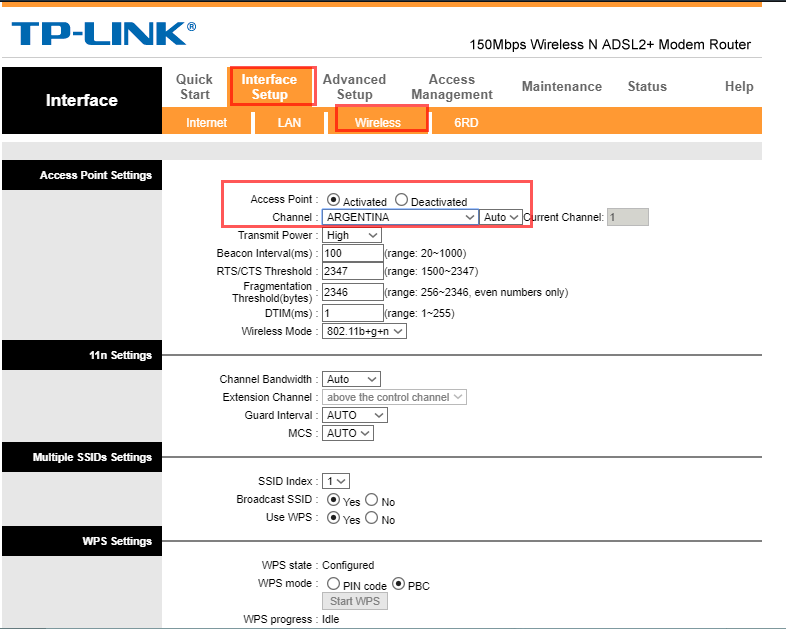The height and width of the screenshot is (629, 786).
Task: Choose PBC WPS mode
Action: coord(399,583)
